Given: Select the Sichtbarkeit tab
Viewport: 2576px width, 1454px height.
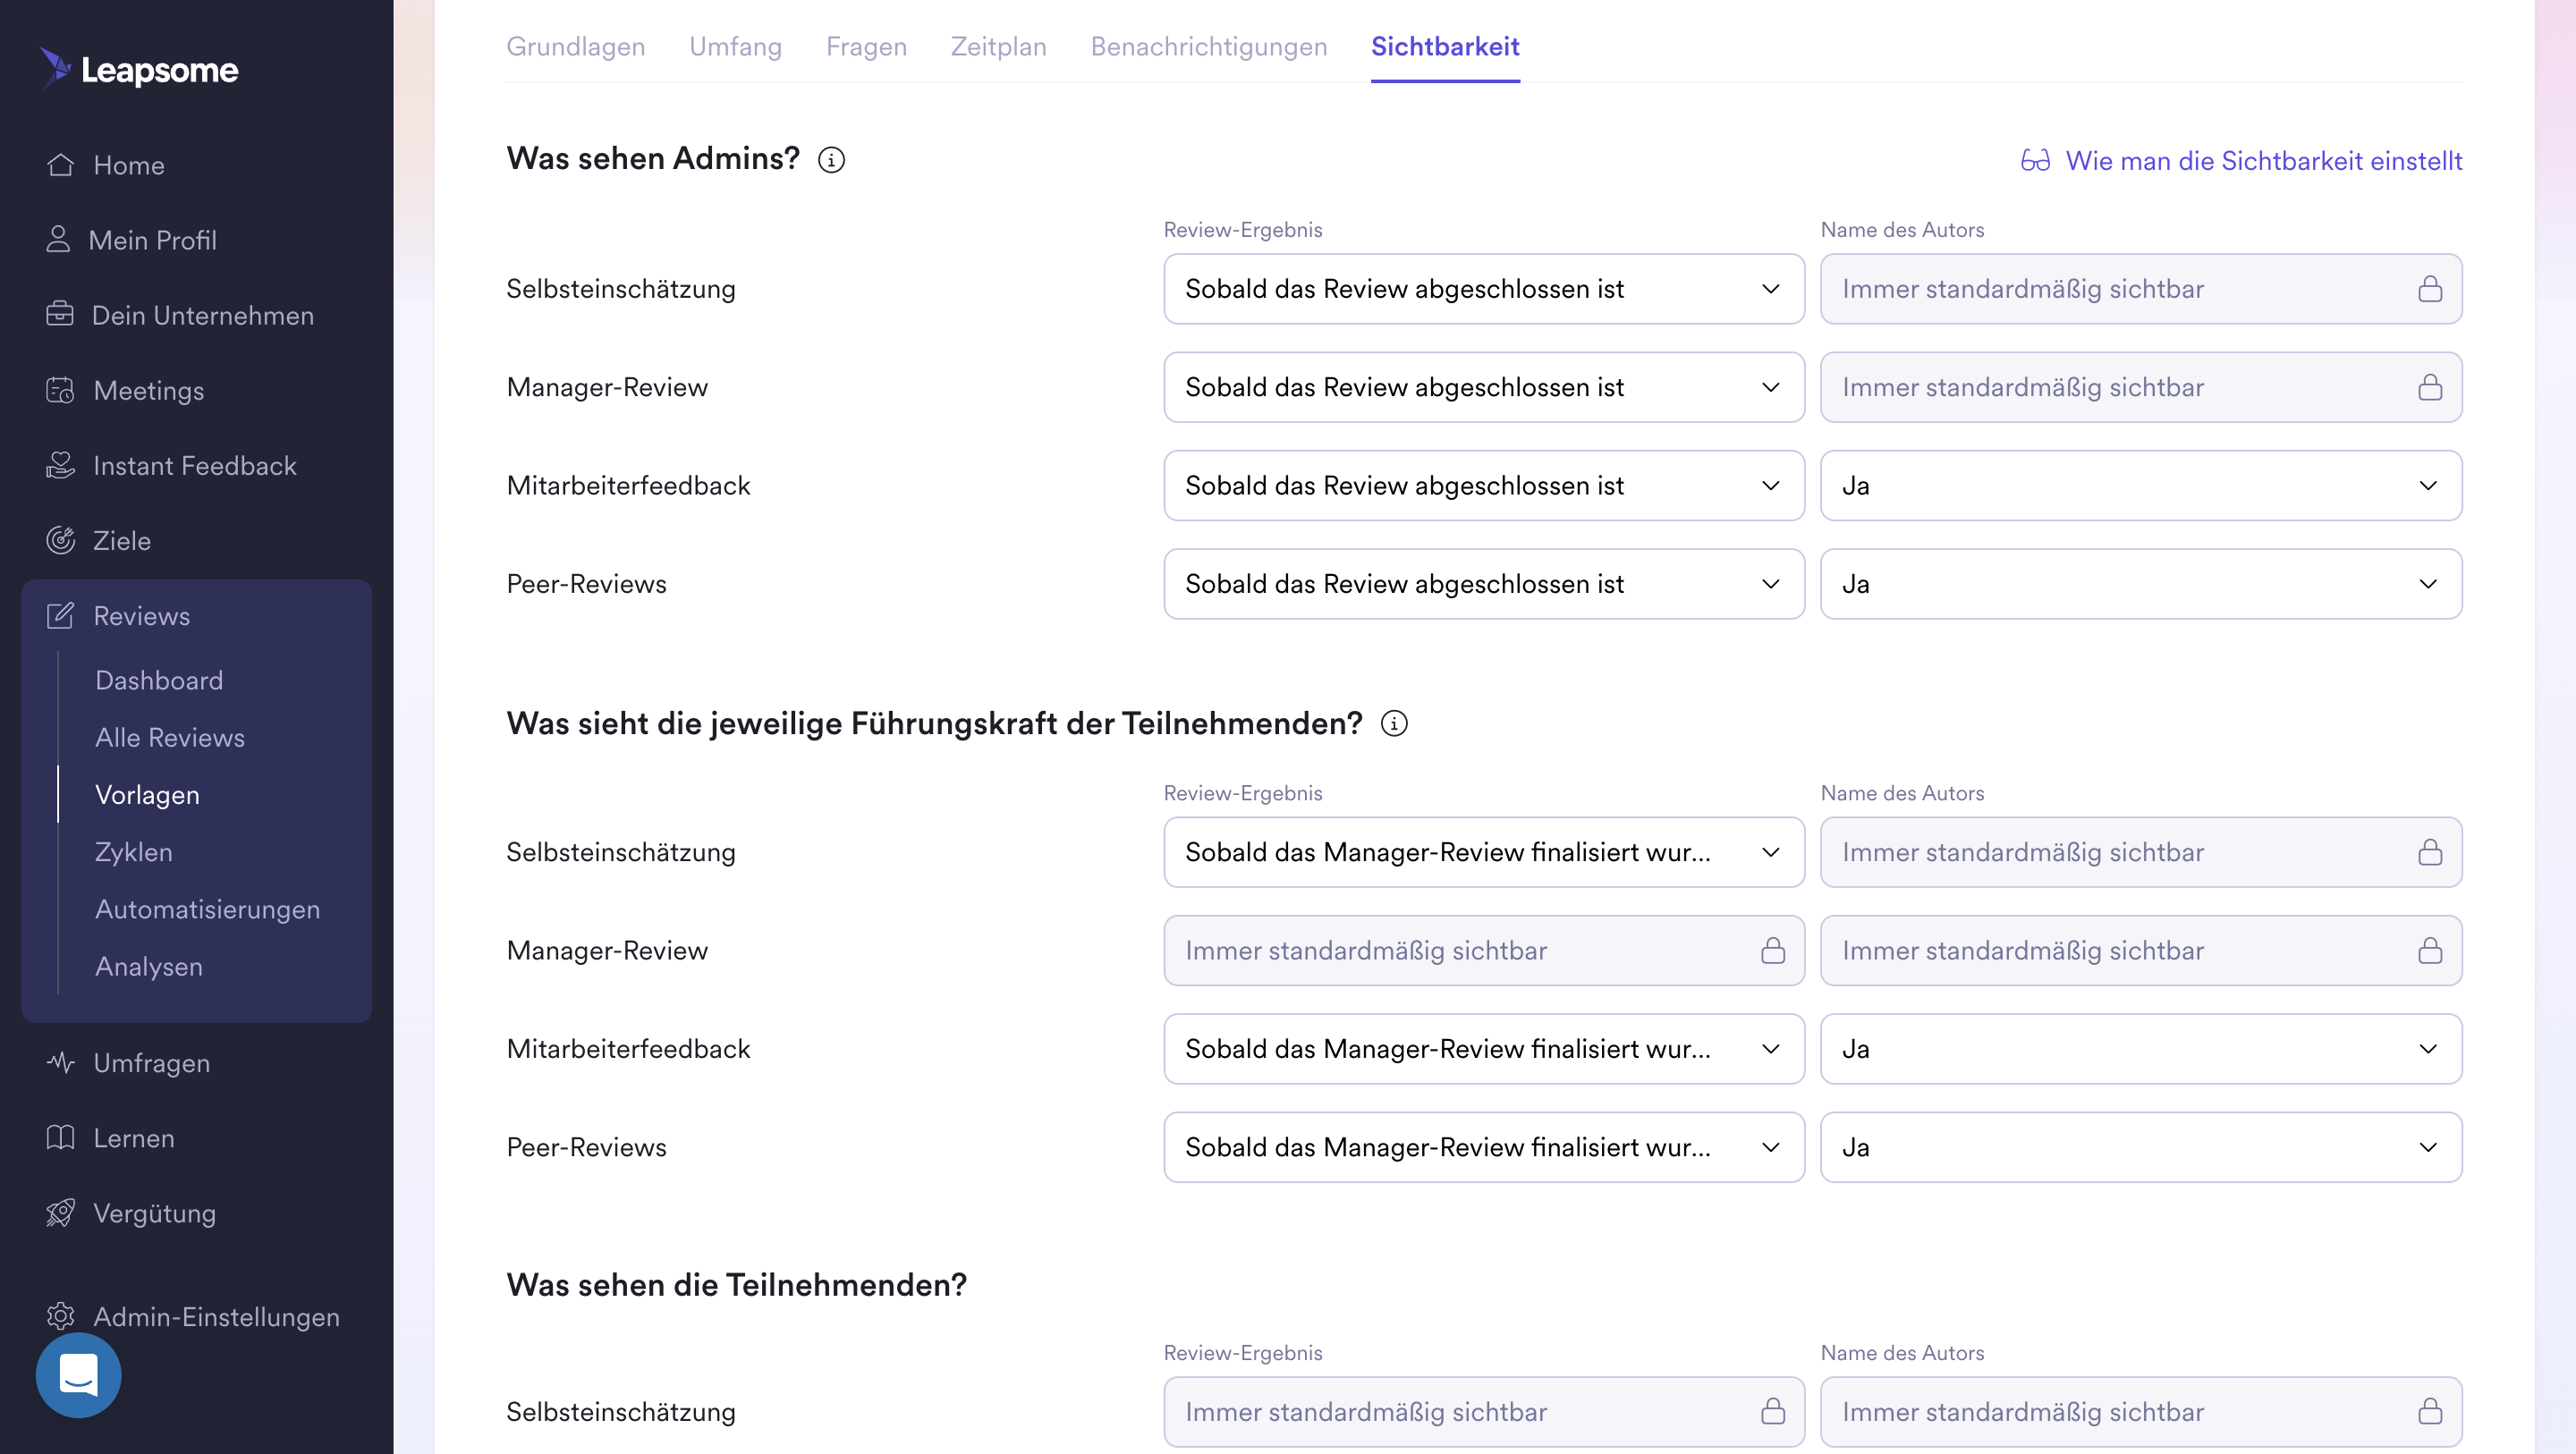Looking at the screenshot, I should pos(1445,46).
